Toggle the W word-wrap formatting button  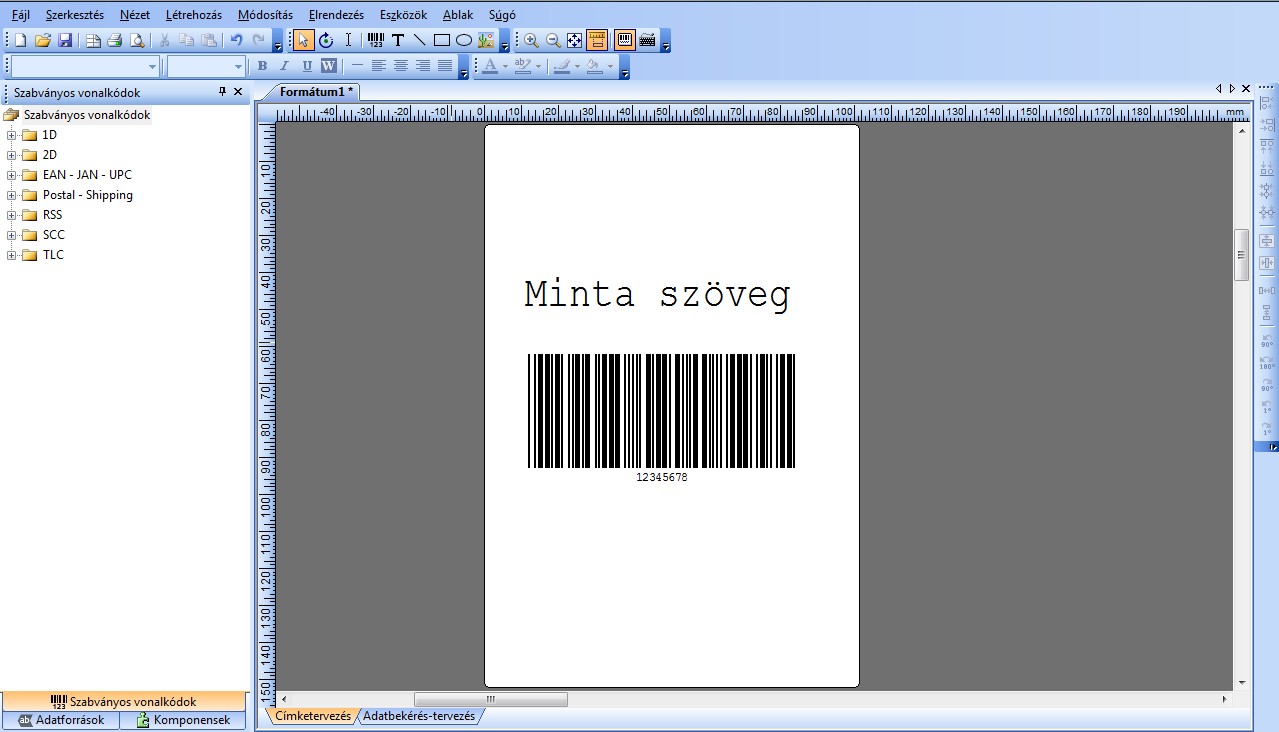328,66
